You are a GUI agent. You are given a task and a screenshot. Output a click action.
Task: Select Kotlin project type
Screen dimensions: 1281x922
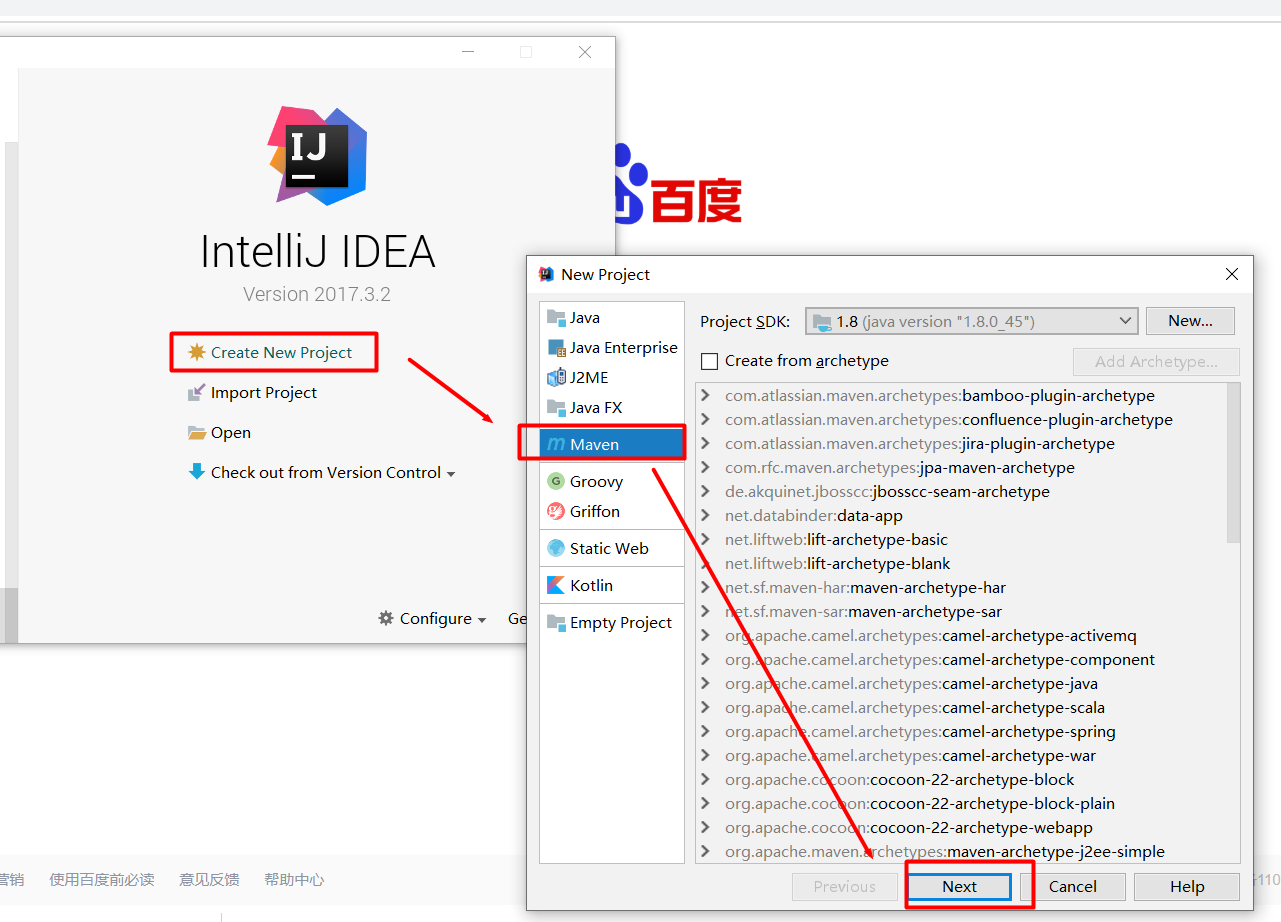[x=612, y=586]
